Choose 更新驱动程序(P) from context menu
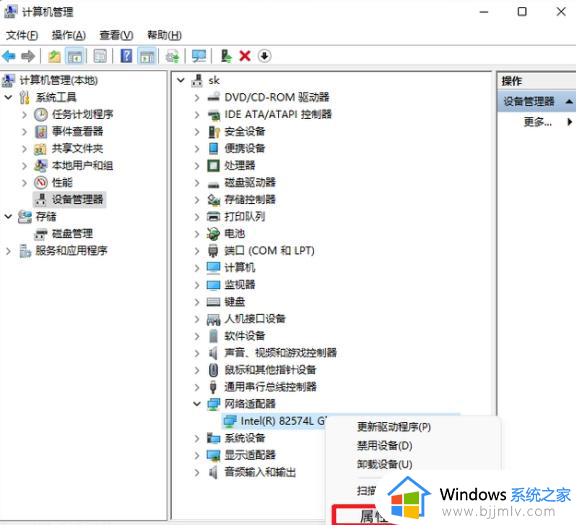This screenshot has height=525, width=576. point(394,427)
